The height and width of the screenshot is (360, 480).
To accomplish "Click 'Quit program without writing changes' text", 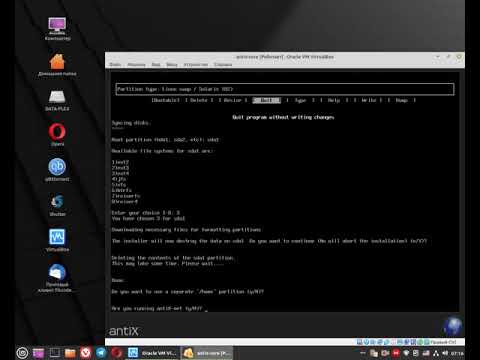I will pyautogui.click(x=283, y=117).
